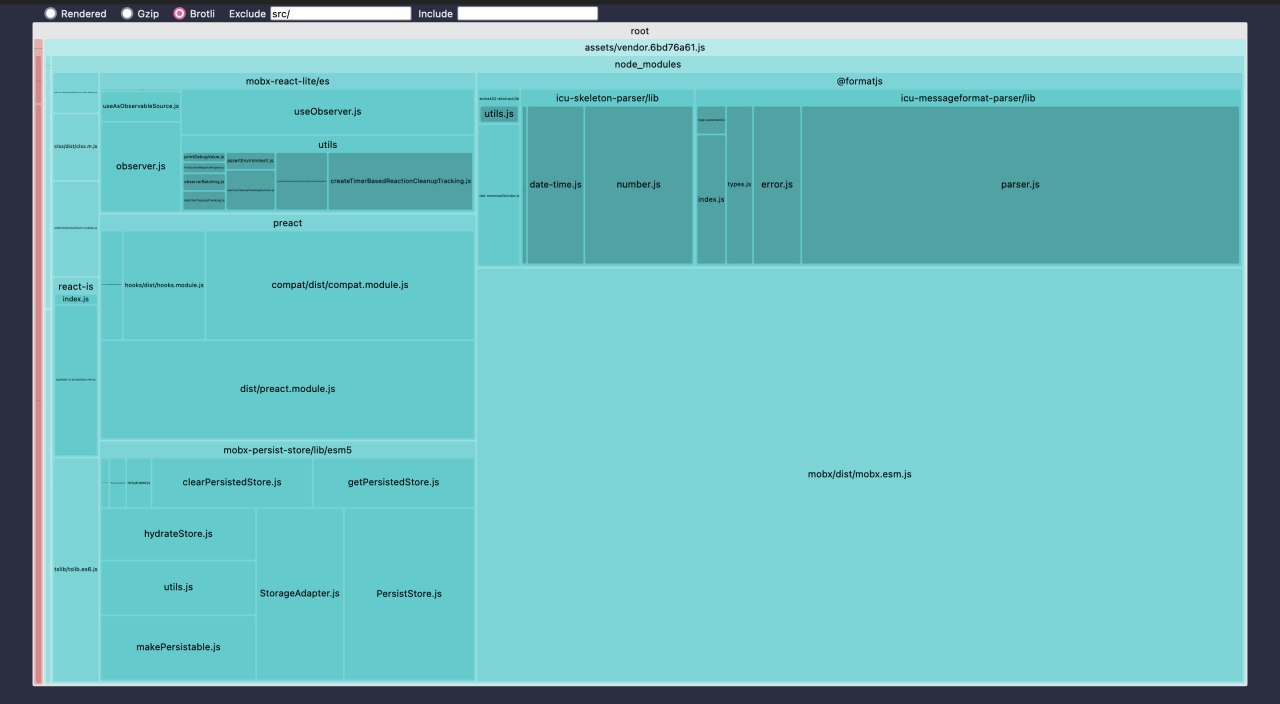Screen dimensions: 1280x704
Task: Select the hydrateStore.js block
Action: [x=178, y=534]
